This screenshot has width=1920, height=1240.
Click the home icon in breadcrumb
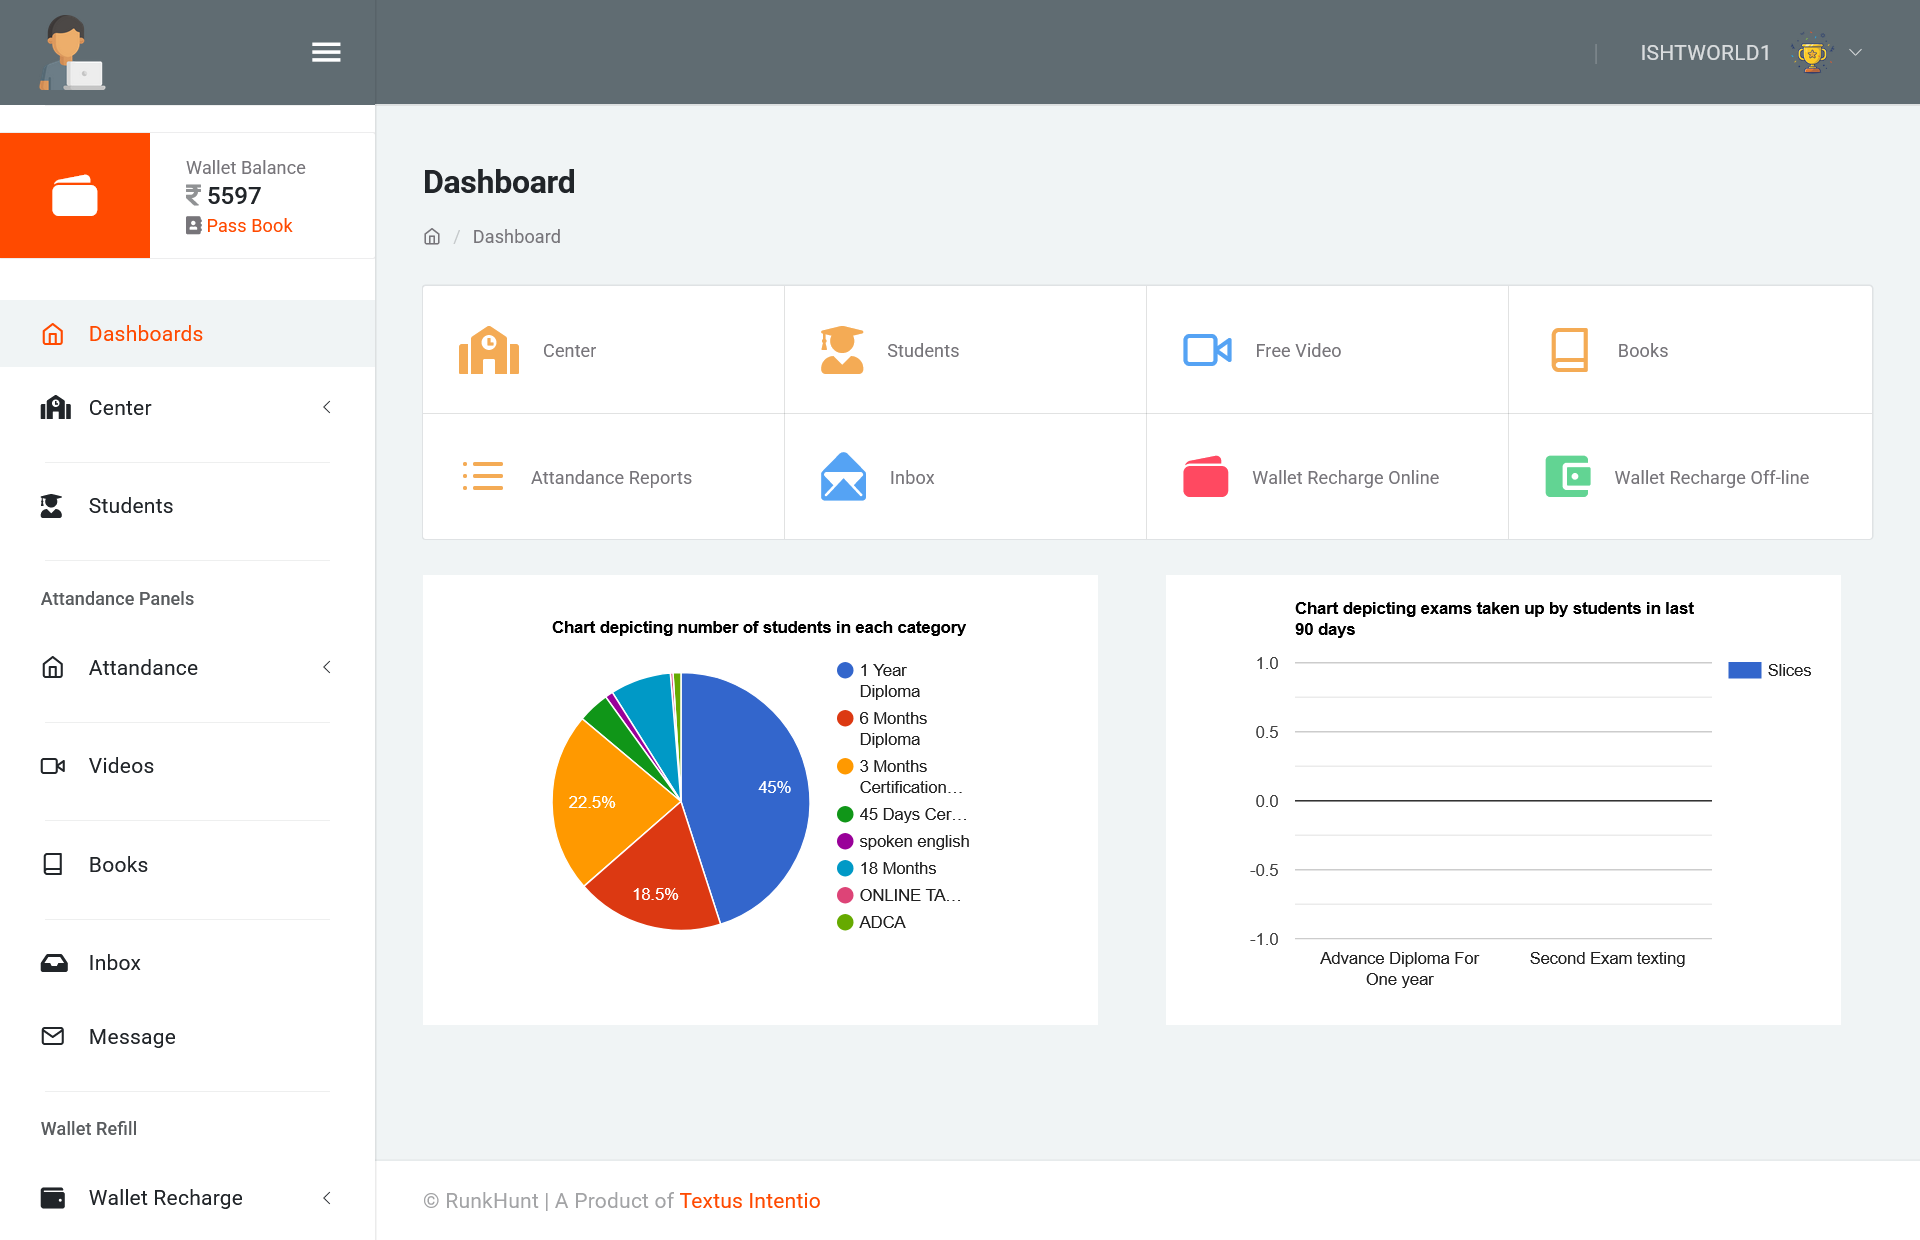[x=432, y=237]
